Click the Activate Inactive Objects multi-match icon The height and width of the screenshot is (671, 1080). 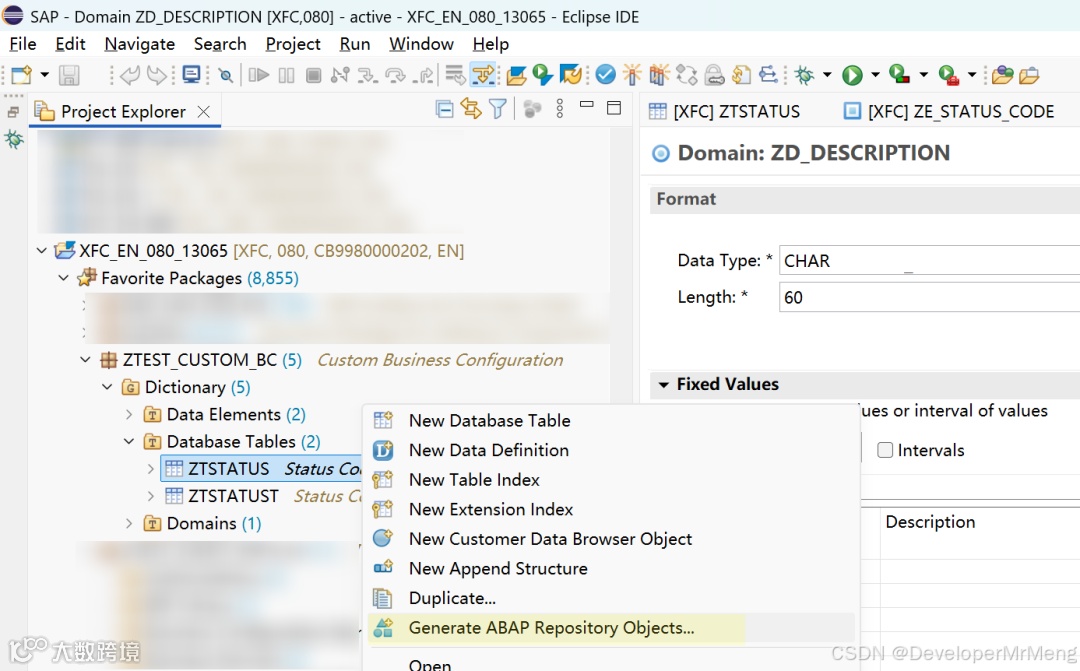[658, 74]
